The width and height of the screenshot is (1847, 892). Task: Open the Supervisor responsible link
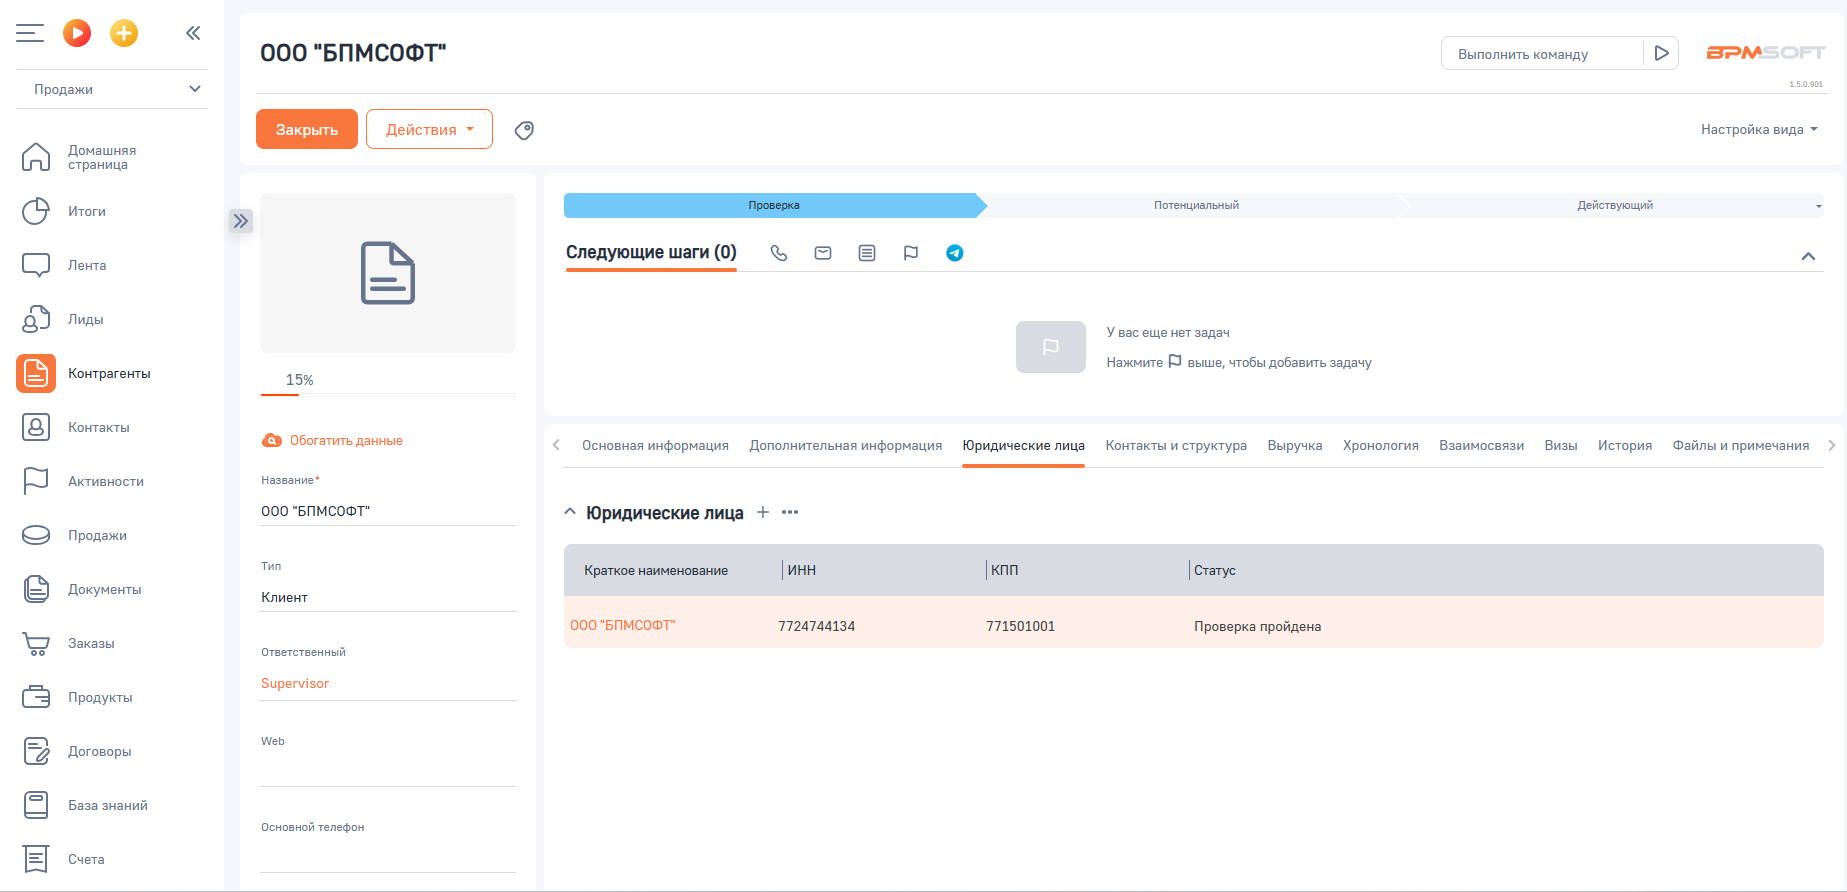point(295,683)
